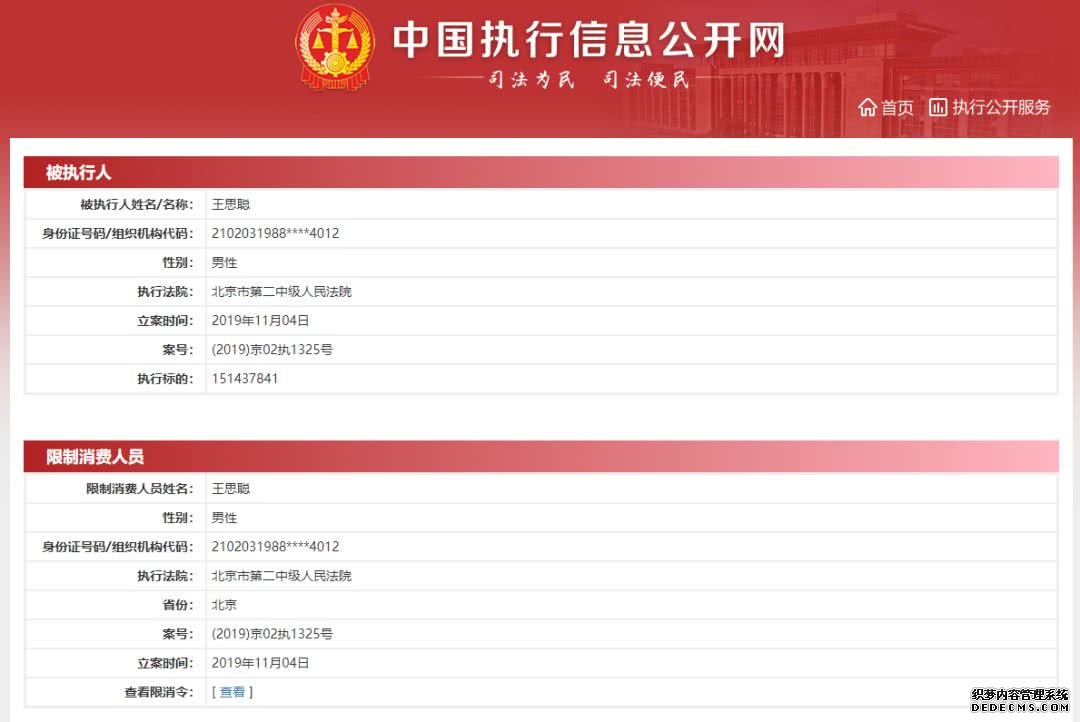Click the 执行标的 value 151437841
The height and width of the screenshot is (722, 1080).
245,379
